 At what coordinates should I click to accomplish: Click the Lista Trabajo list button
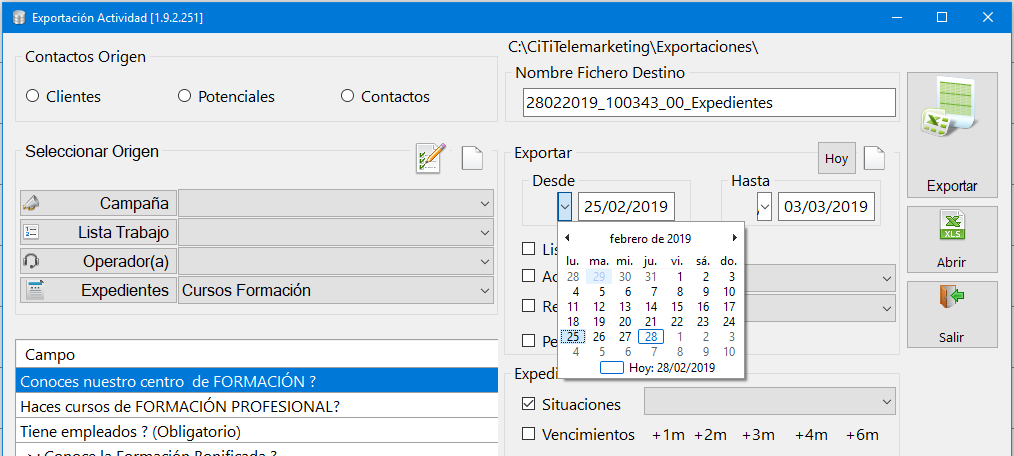(98, 232)
